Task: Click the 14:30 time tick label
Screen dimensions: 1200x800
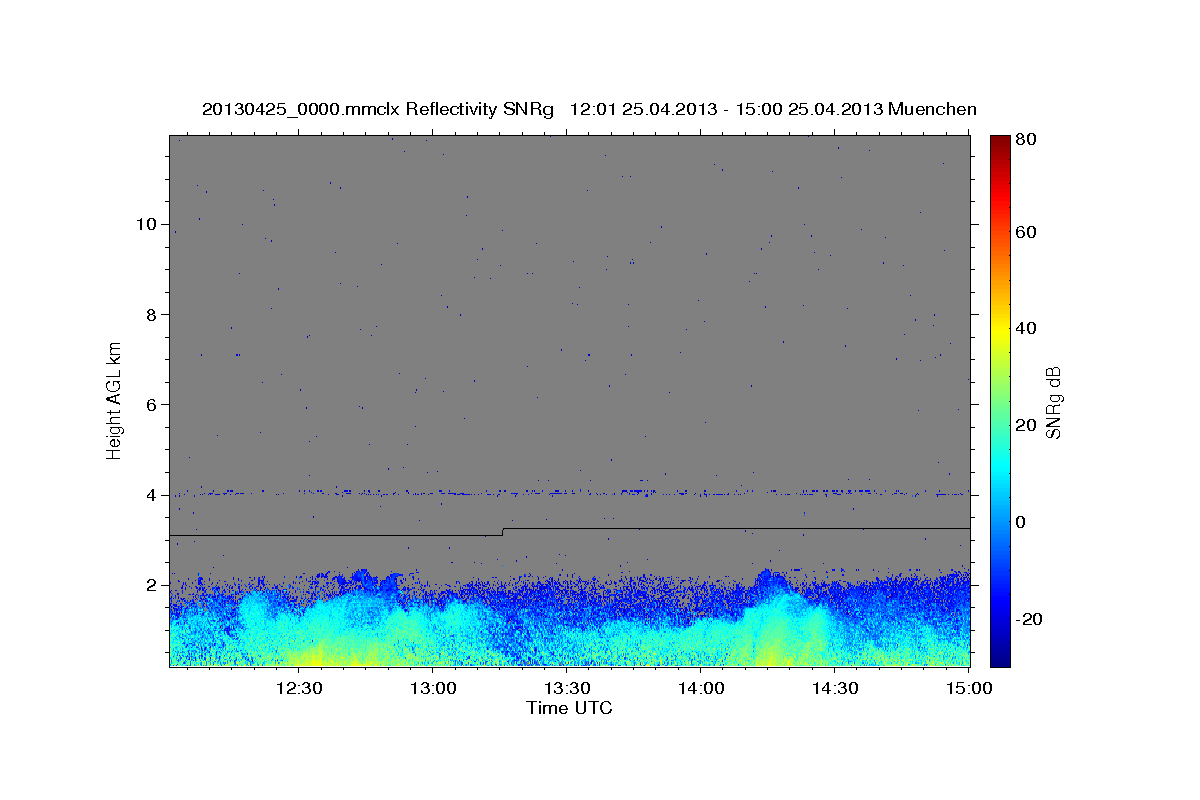Action: click(835, 688)
